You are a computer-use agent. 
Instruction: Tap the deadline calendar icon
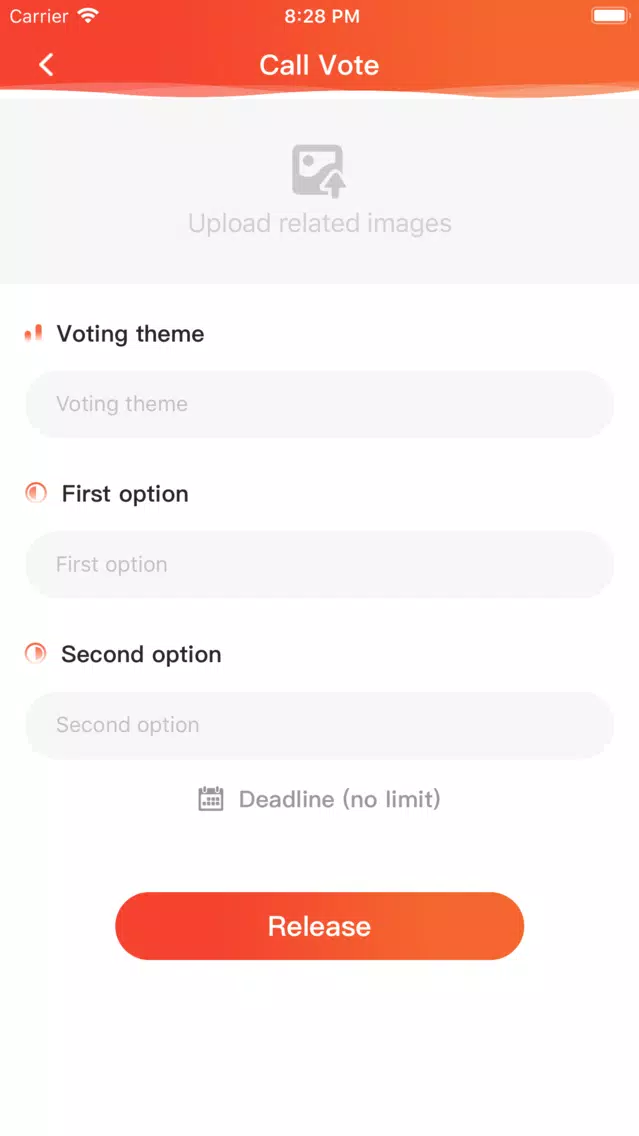pos(211,799)
